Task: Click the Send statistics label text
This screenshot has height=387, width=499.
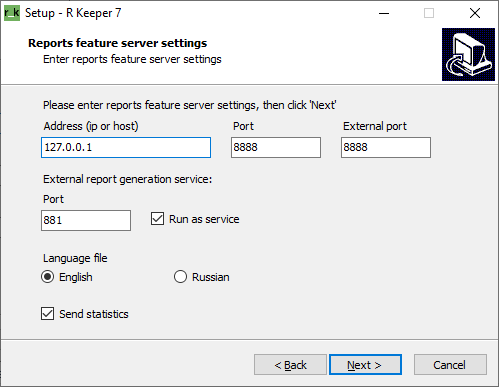Action: [94, 314]
